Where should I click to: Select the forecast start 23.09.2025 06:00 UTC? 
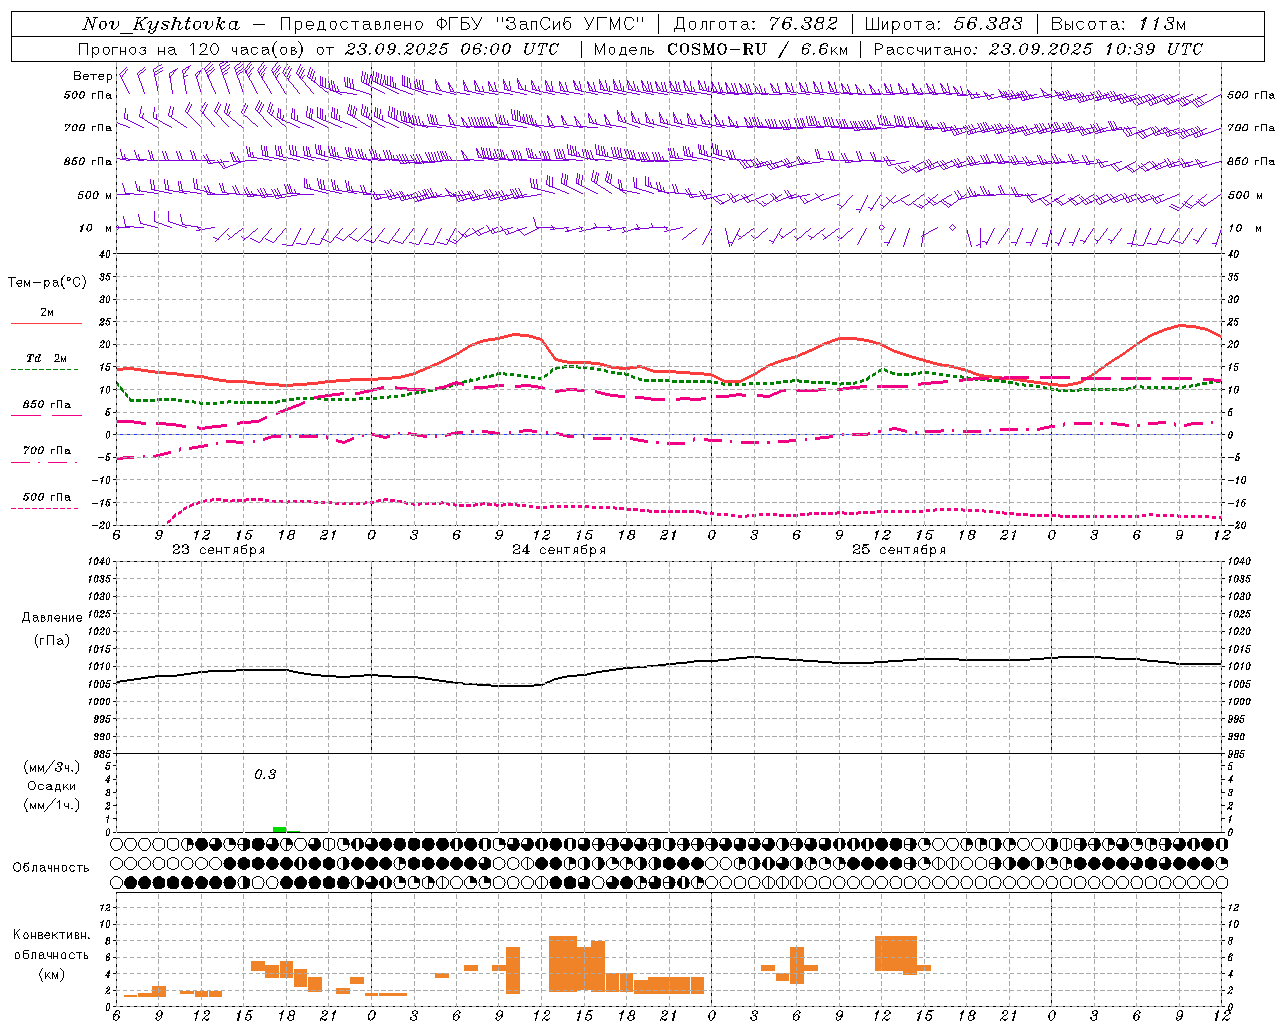tap(452, 49)
